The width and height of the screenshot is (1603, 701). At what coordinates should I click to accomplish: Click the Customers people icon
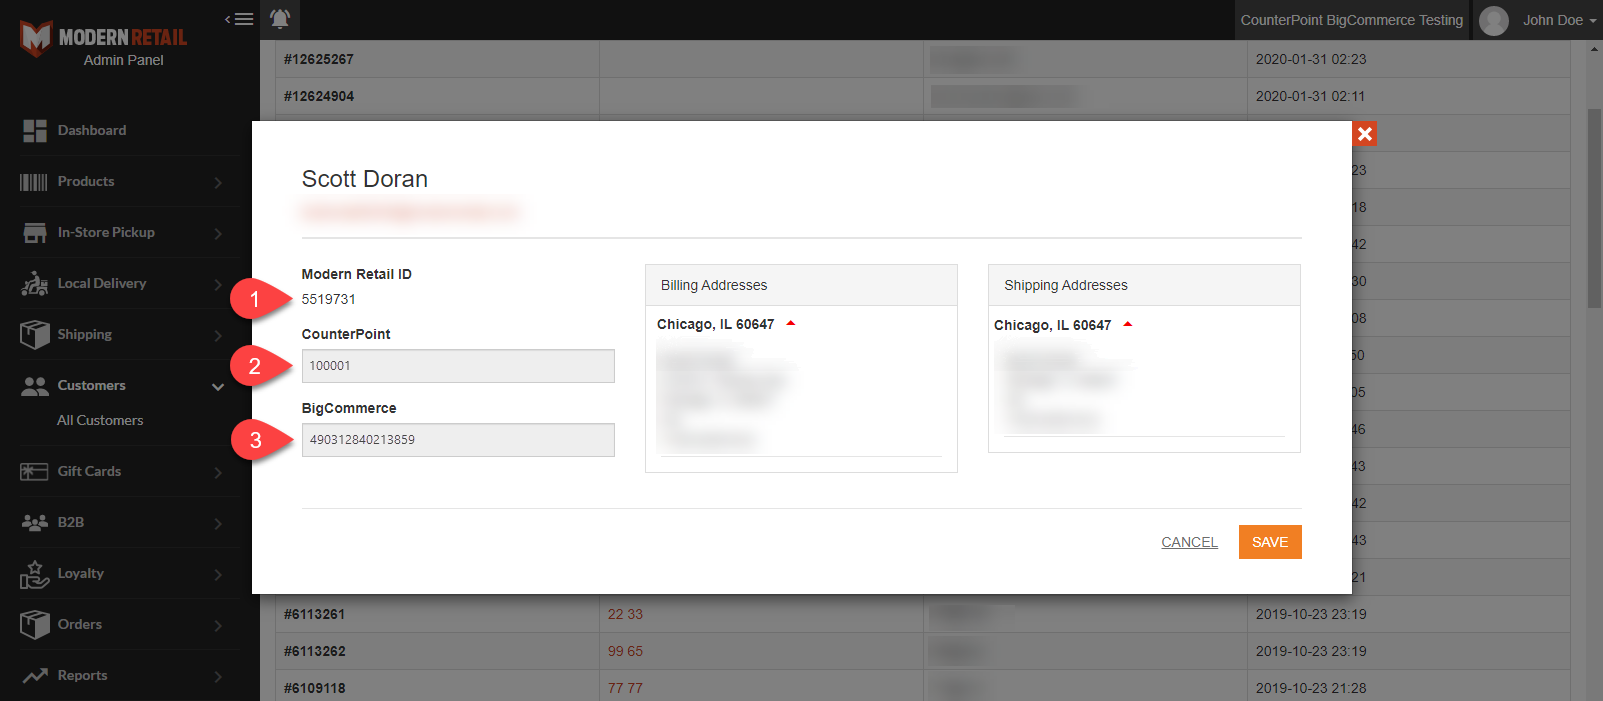coord(35,386)
